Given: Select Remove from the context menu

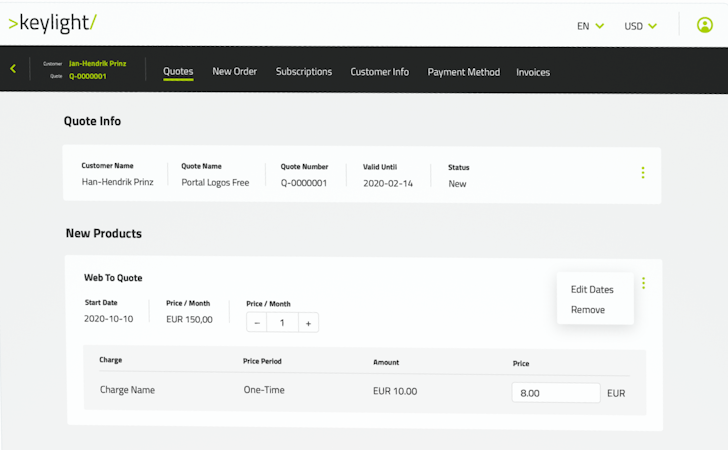Looking at the screenshot, I should click(x=588, y=310).
